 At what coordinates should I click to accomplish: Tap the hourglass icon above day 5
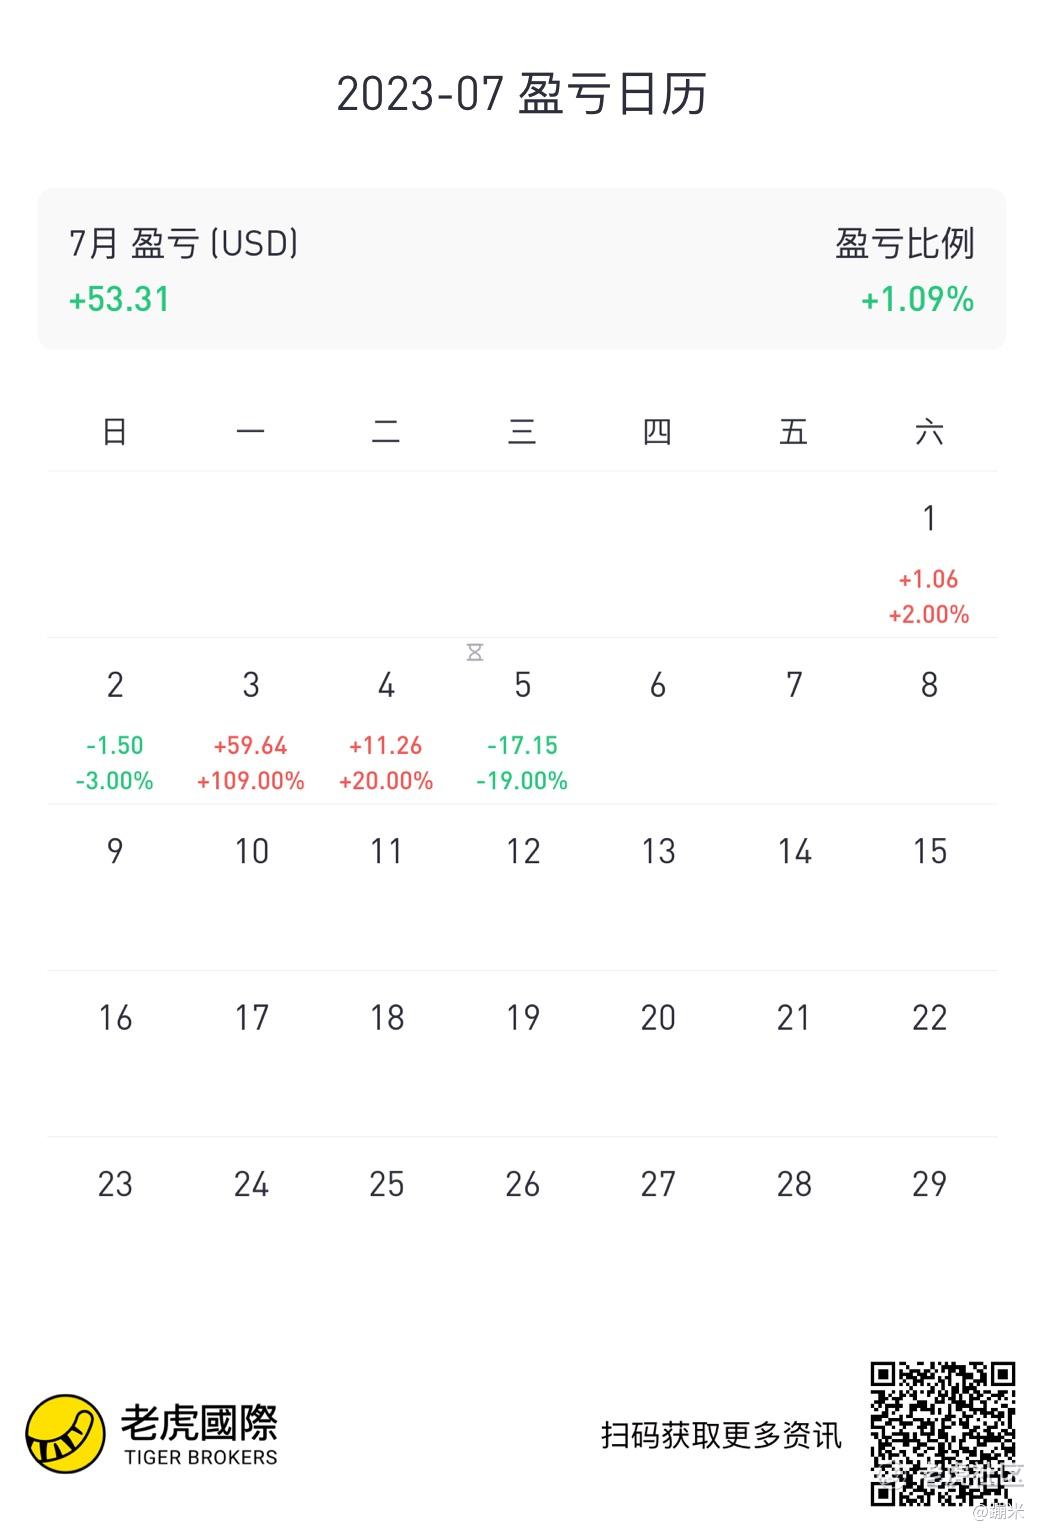(475, 652)
